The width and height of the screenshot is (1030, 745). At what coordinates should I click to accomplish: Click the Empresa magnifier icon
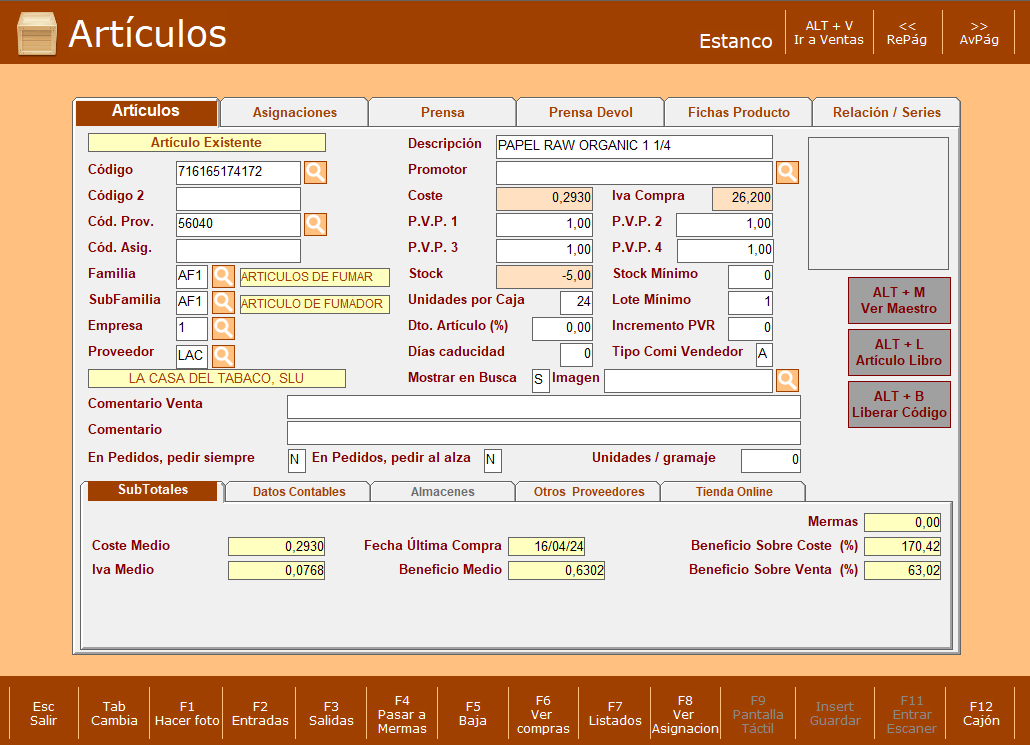point(223,328)
